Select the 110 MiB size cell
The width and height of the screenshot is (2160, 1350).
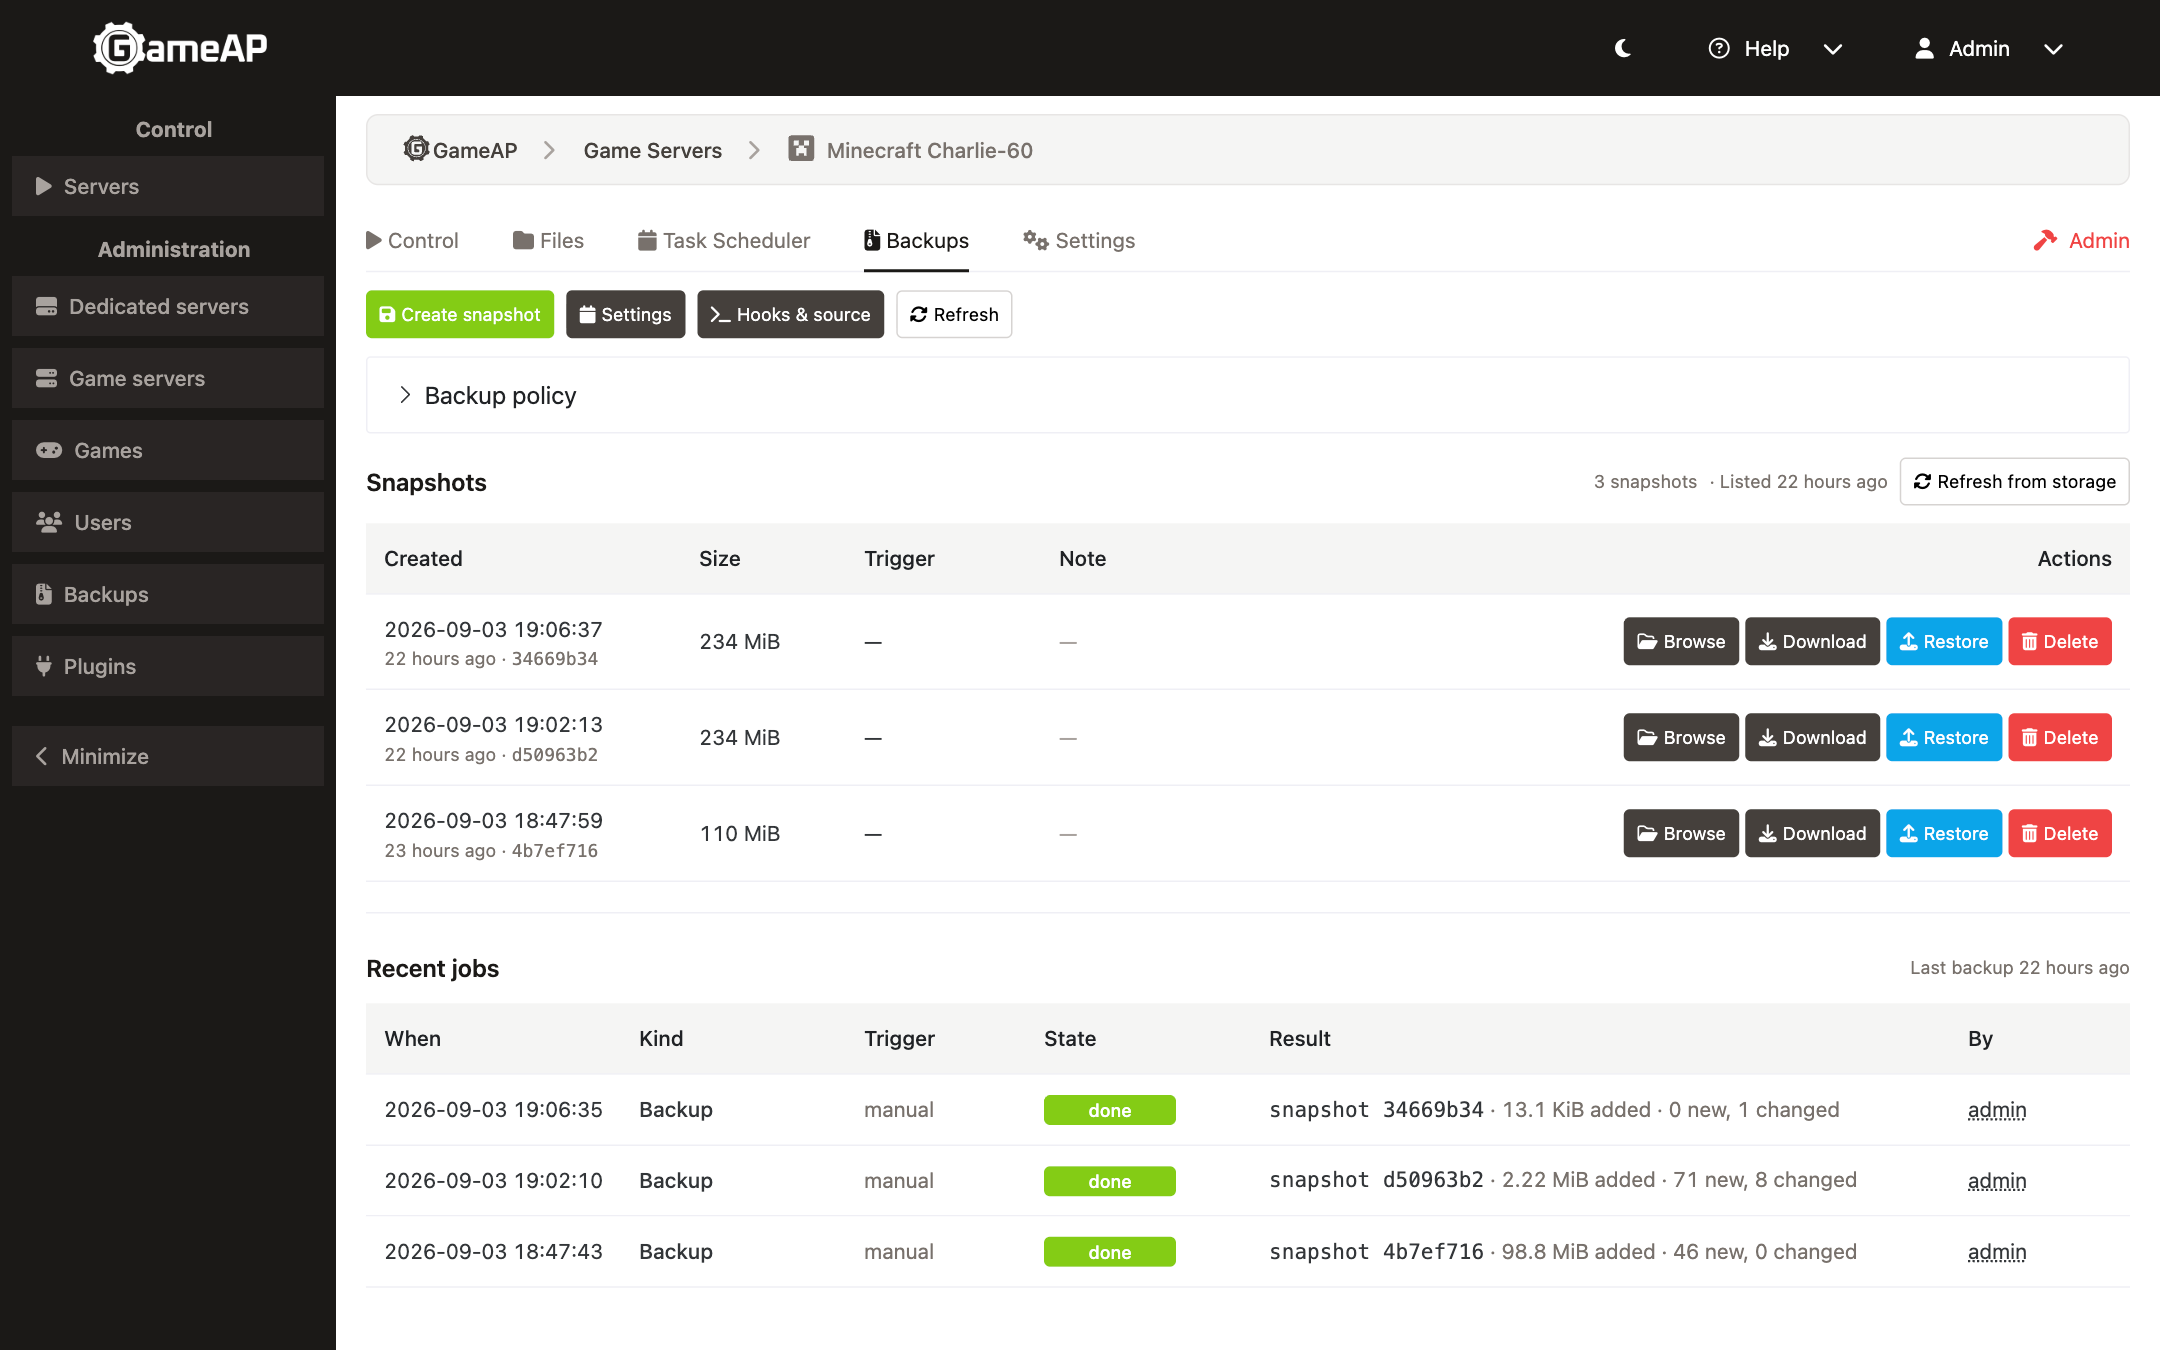click(740, 834)
